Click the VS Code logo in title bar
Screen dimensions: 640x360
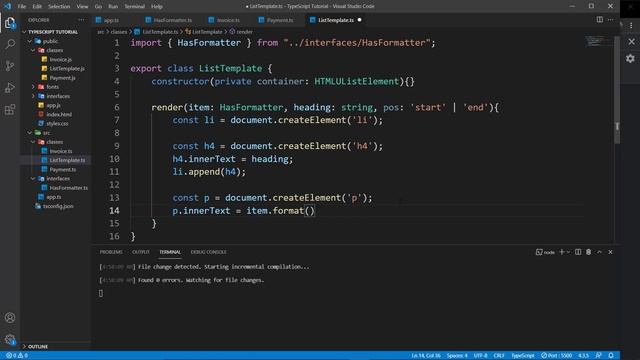coord(7,6)
